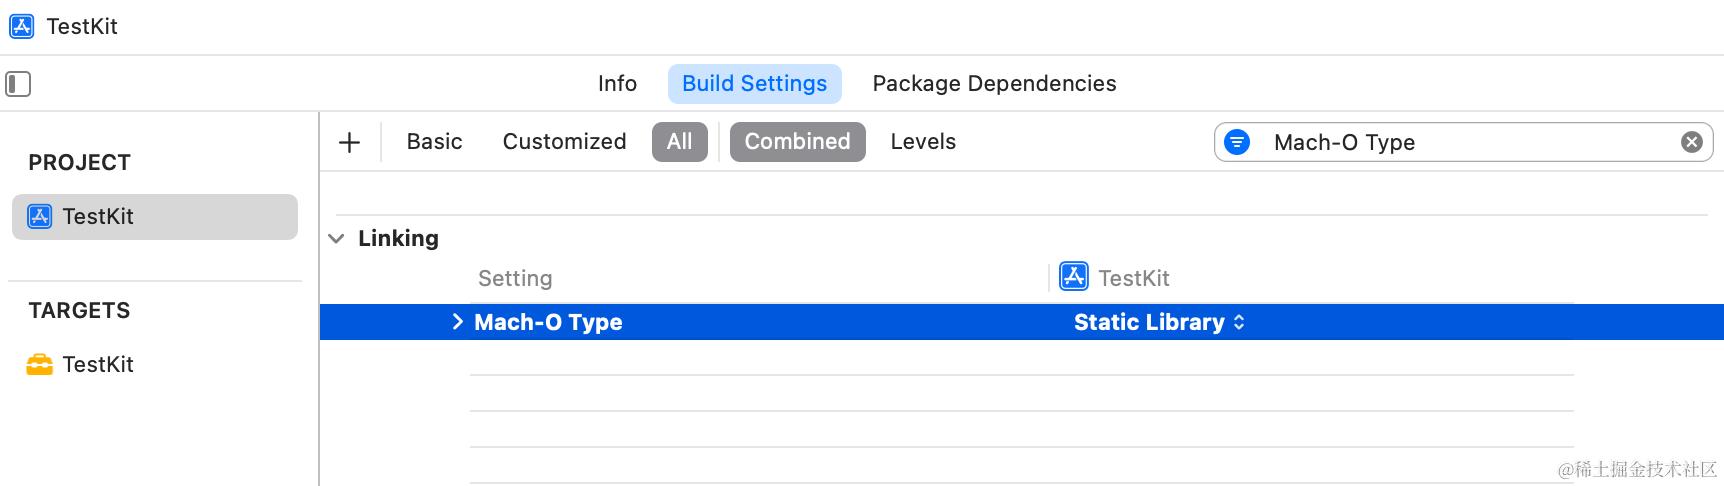Click the TestKit column header icon
The width and height of the screenshot is (1724, 486).
point(1074,277)
